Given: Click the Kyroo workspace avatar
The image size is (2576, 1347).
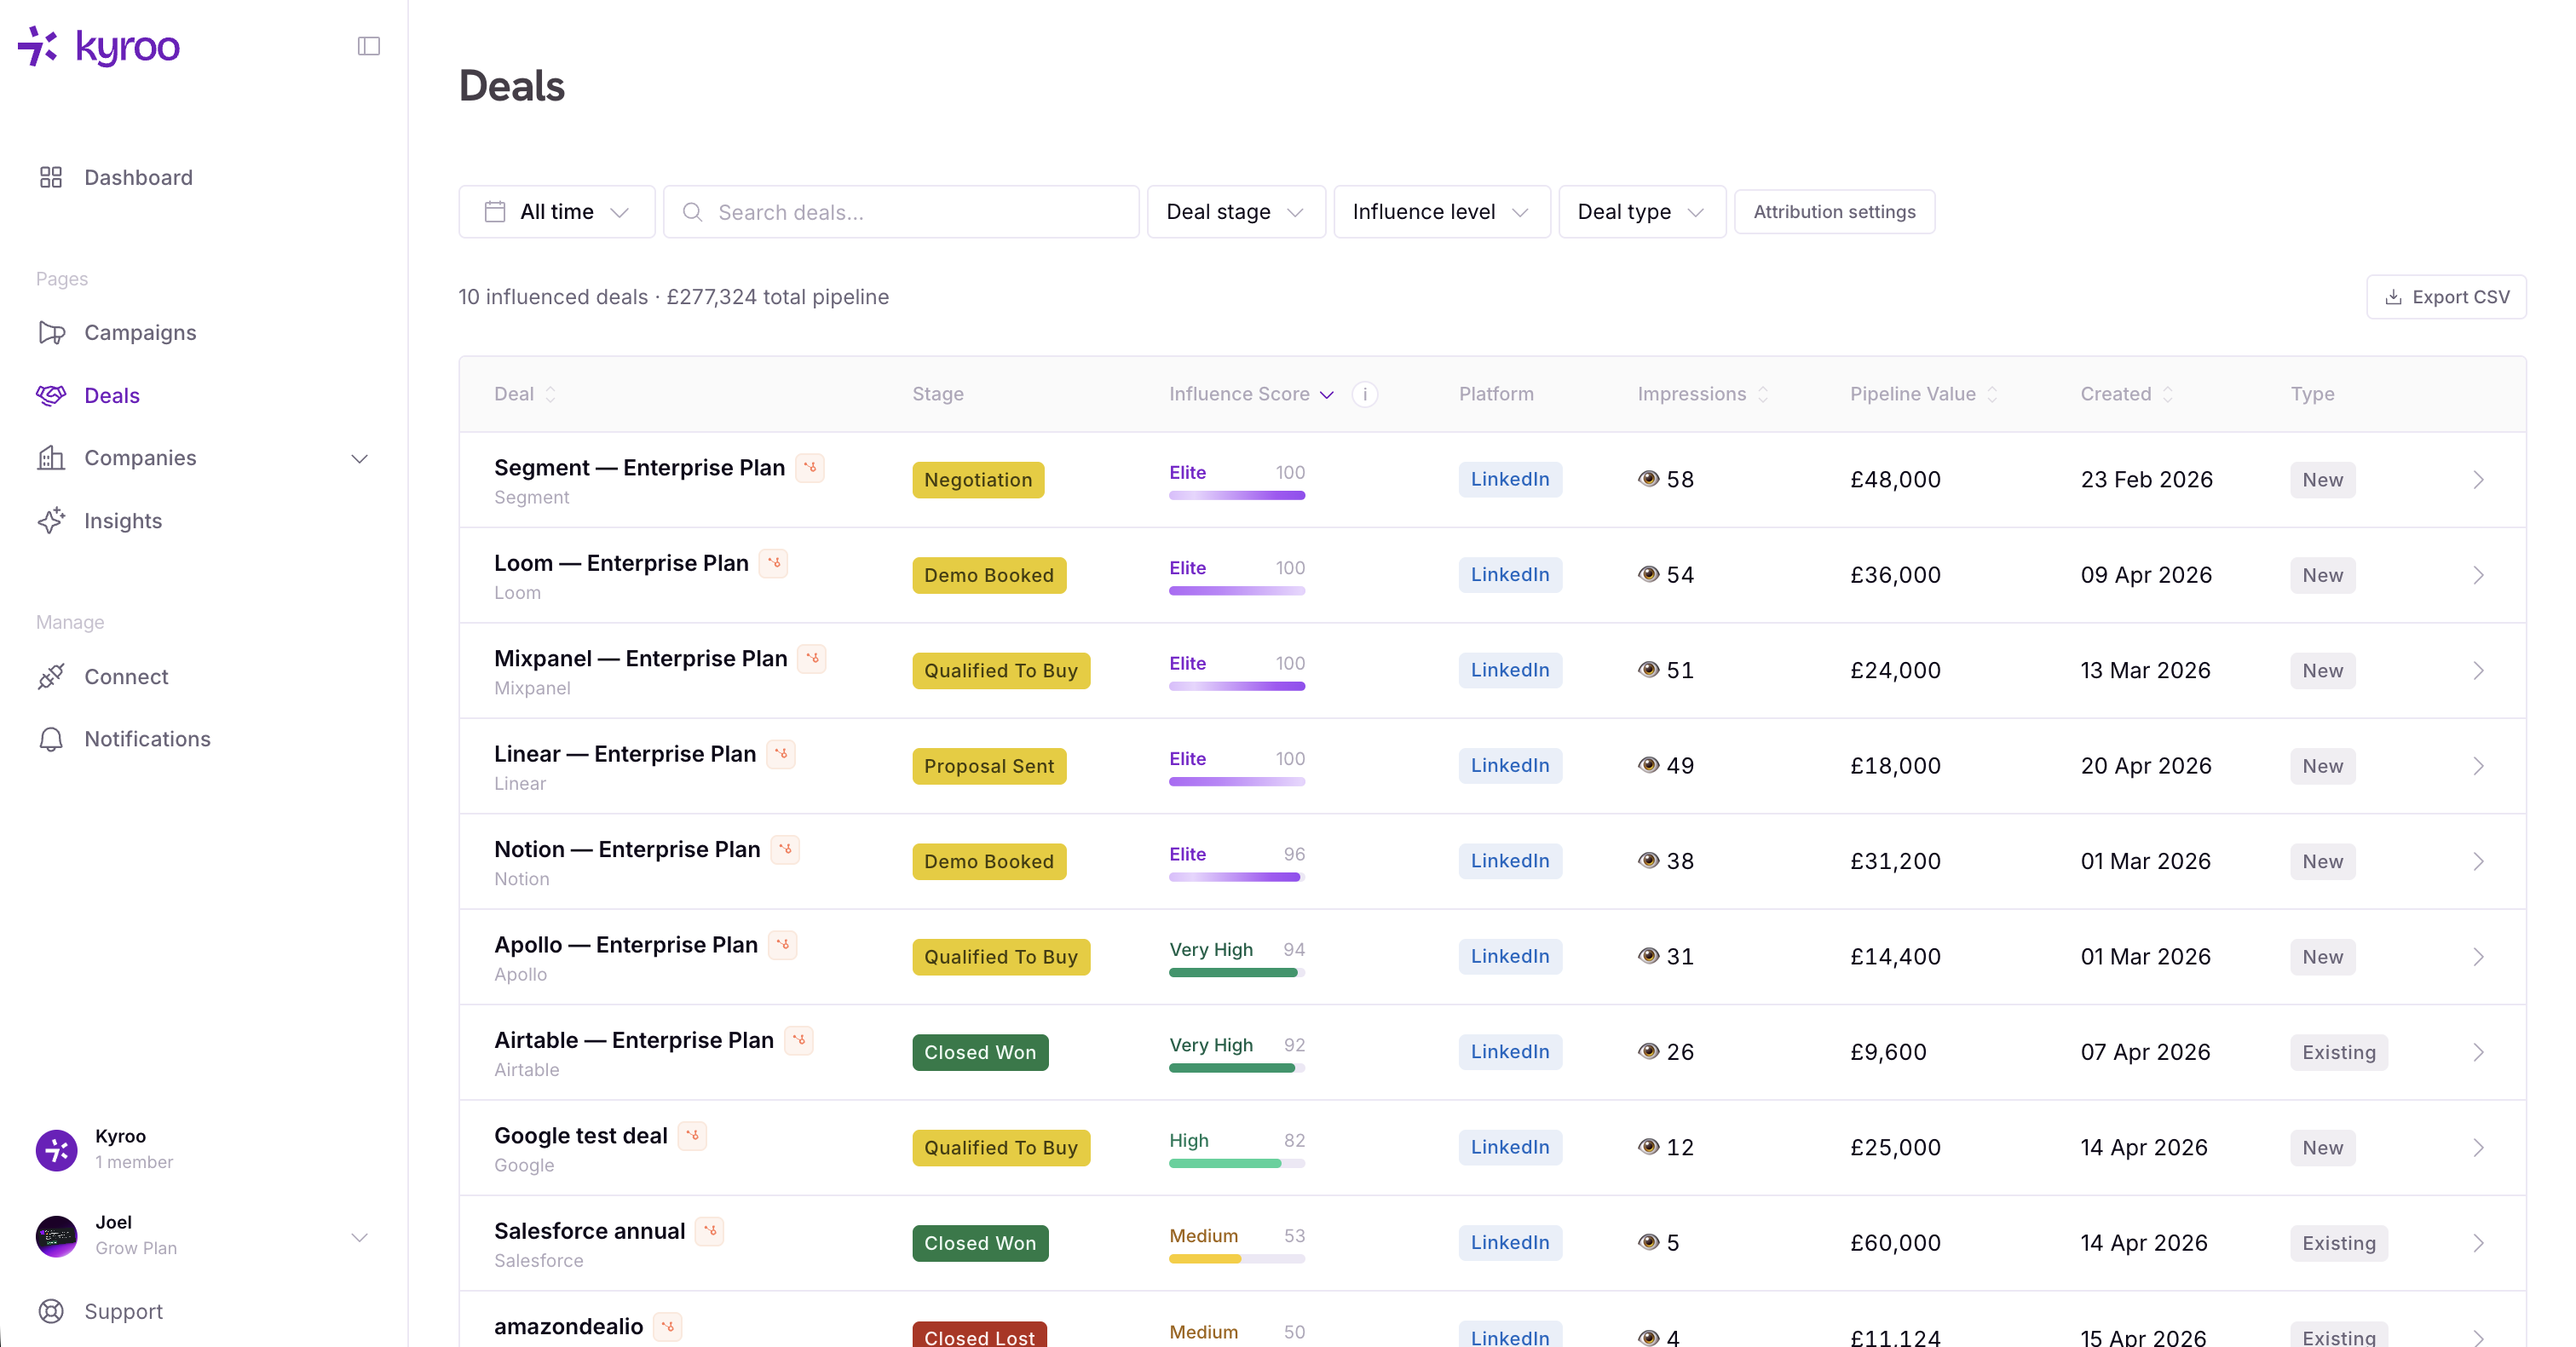Looking at the screenshot, I should (x=56, y=1149).
